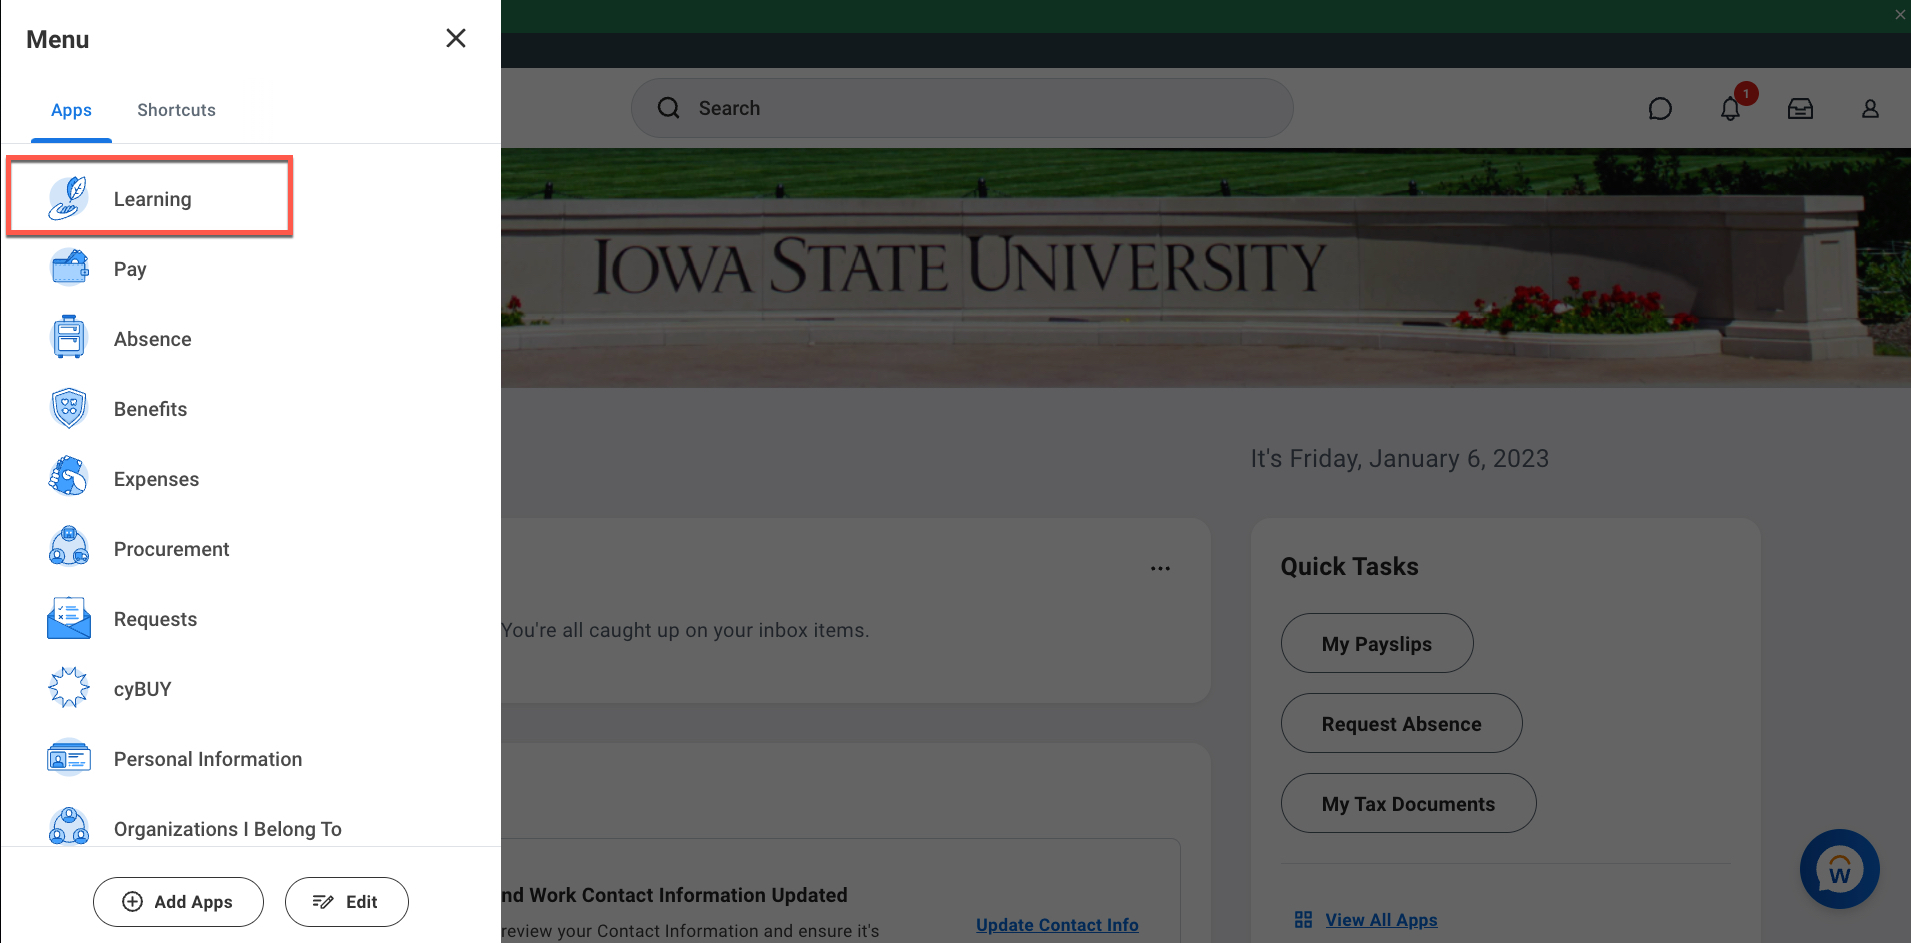Image resolution: width=1911 pixels, height=943 pixels.
Task: Select the Absence menu label
Action: coord(152,339)
